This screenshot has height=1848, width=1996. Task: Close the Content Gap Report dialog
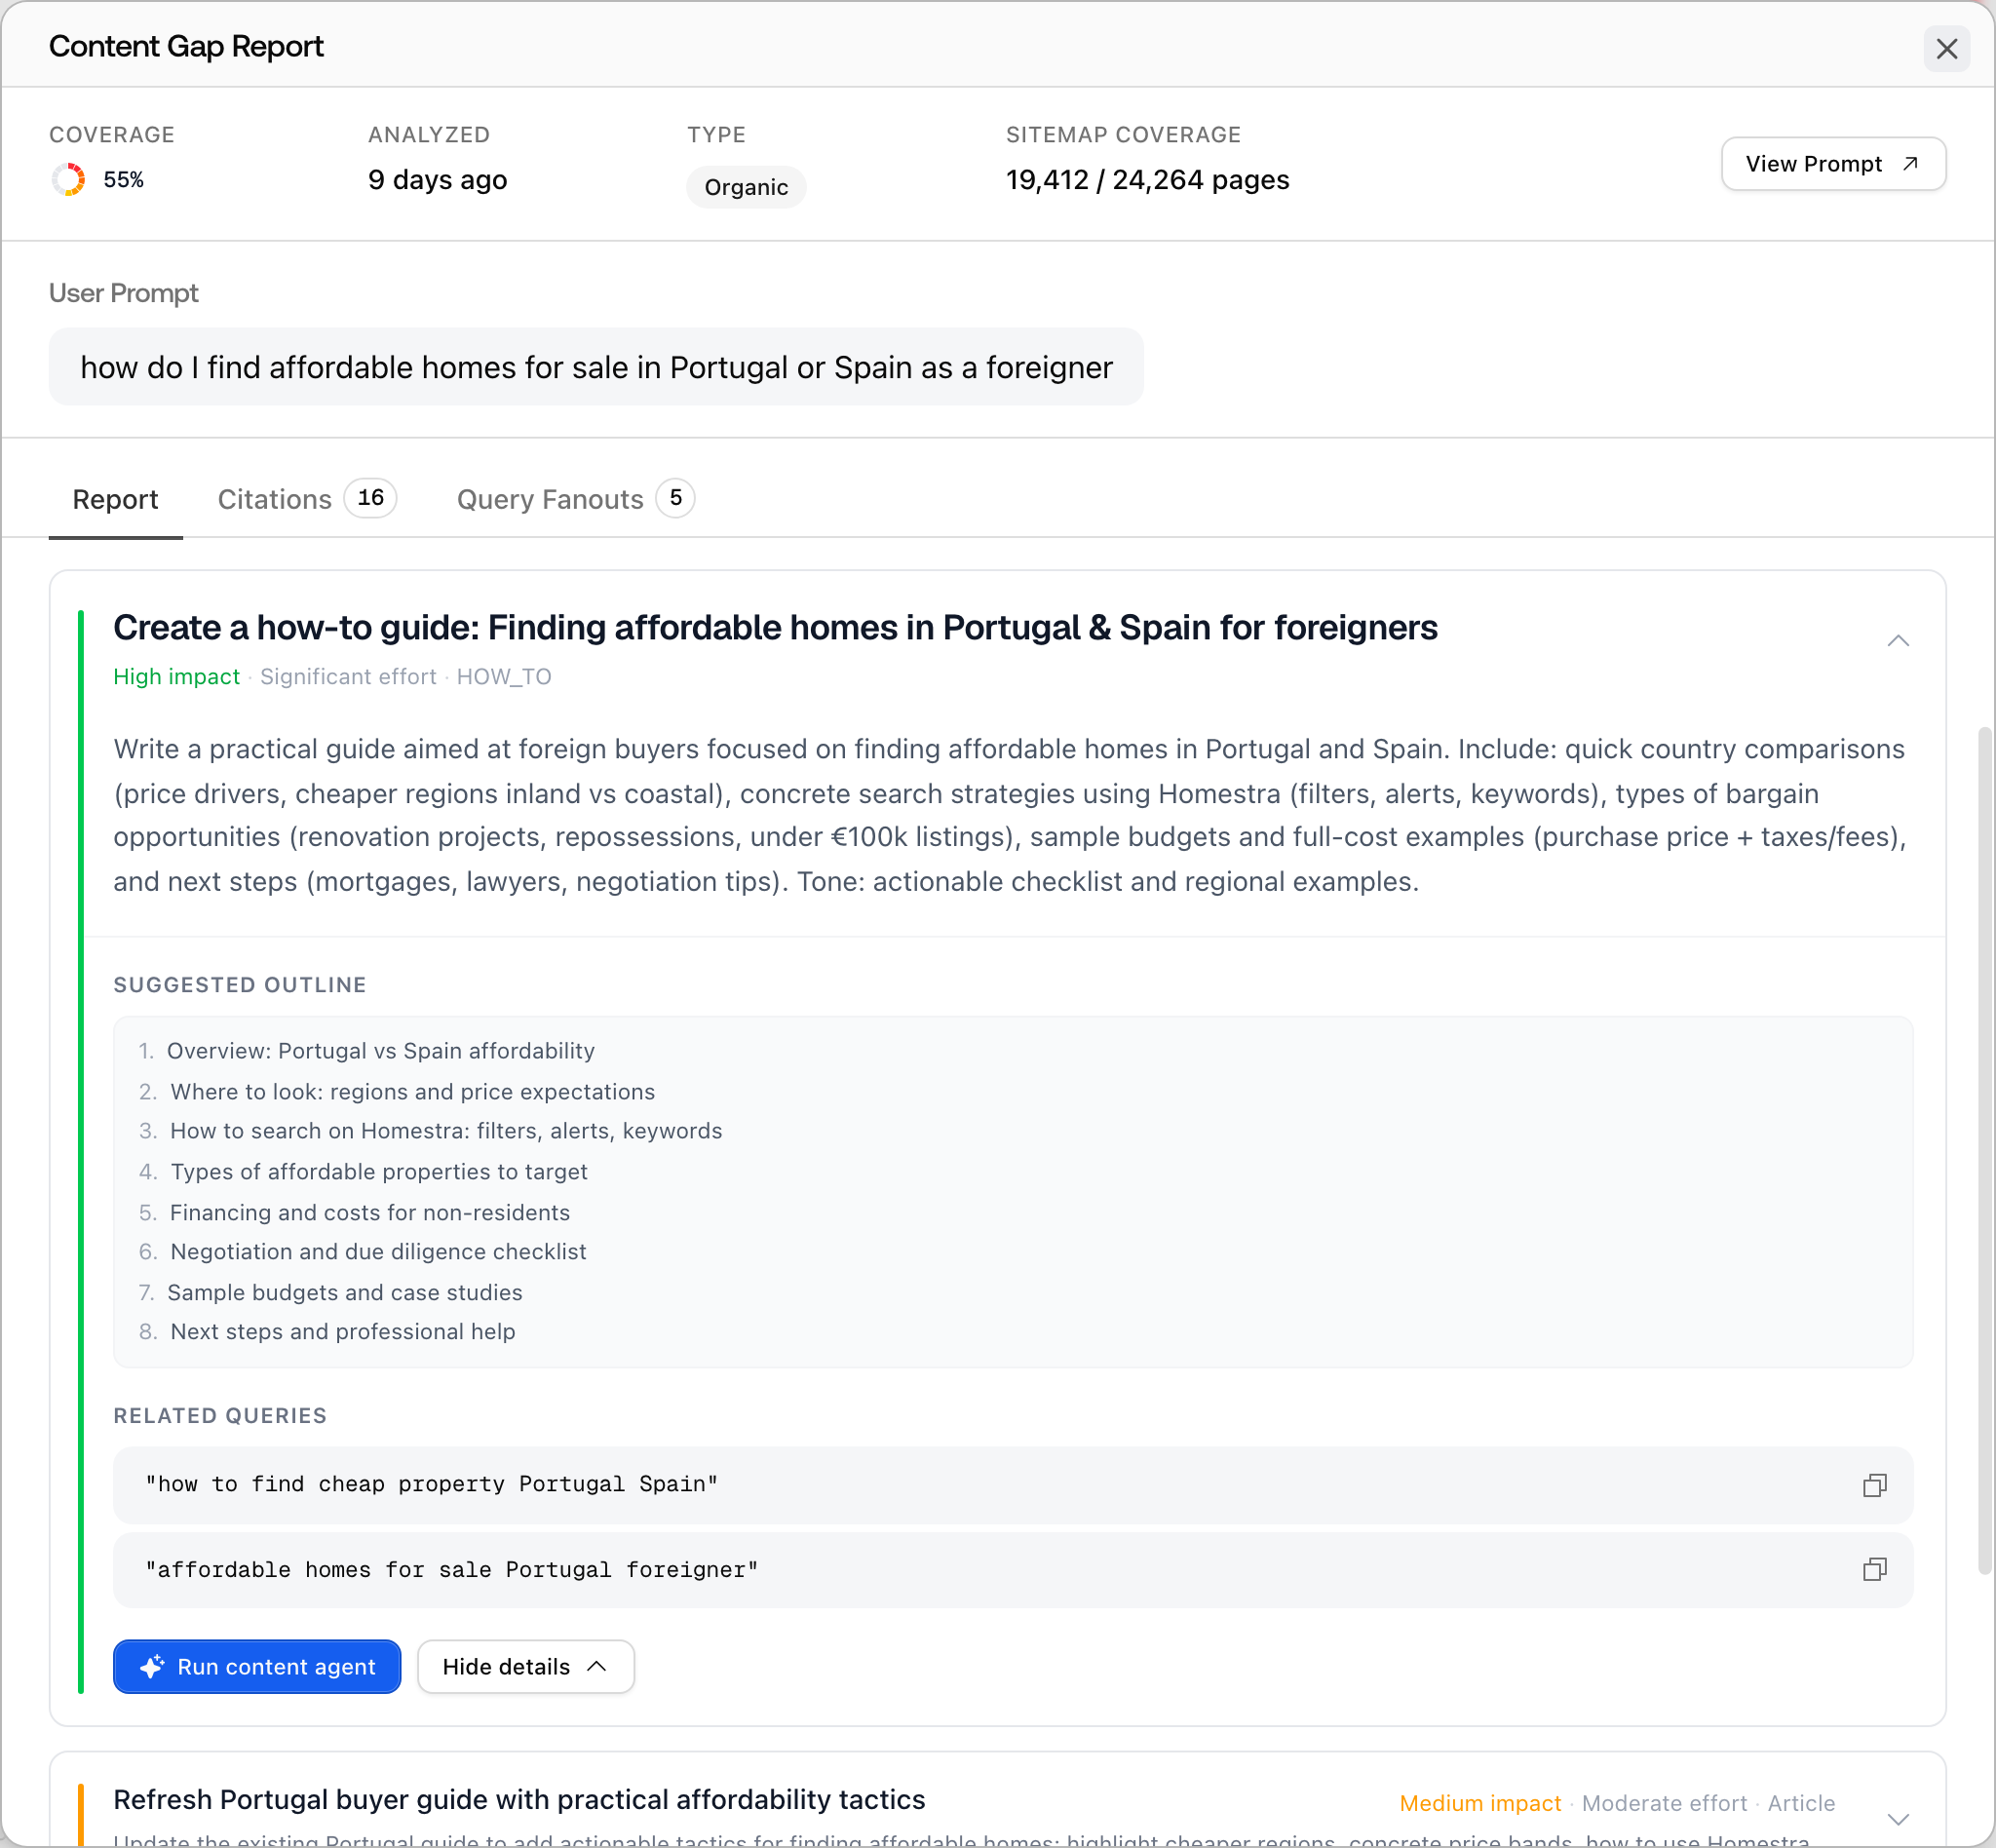[1946, 49]
